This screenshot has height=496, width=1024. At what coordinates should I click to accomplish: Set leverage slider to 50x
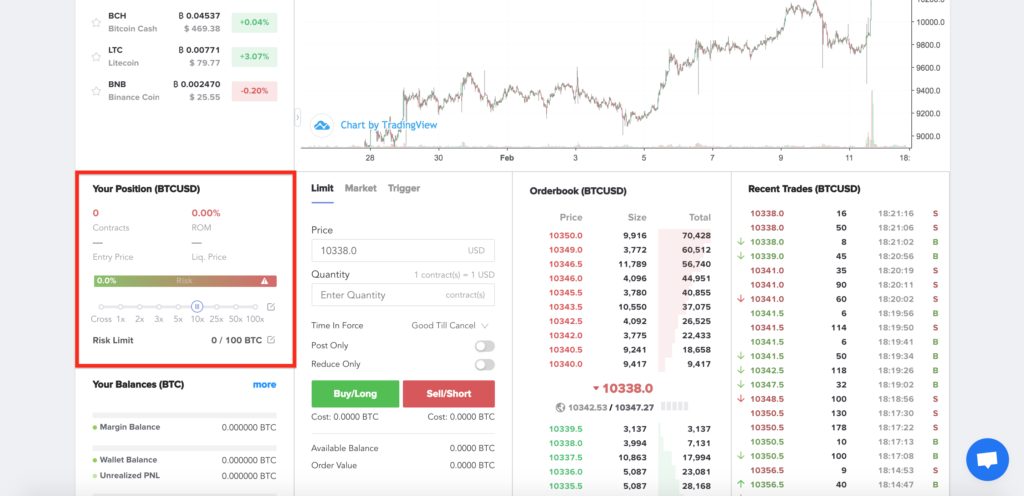pos(236,307)
